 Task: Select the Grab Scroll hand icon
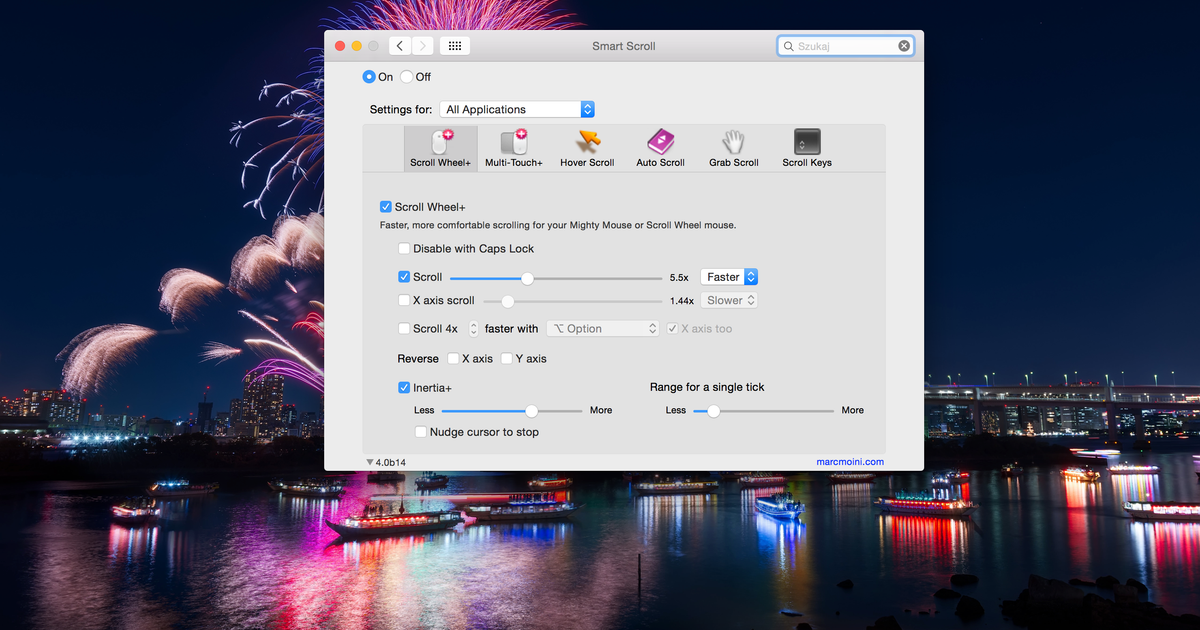[x=734, y=141]
